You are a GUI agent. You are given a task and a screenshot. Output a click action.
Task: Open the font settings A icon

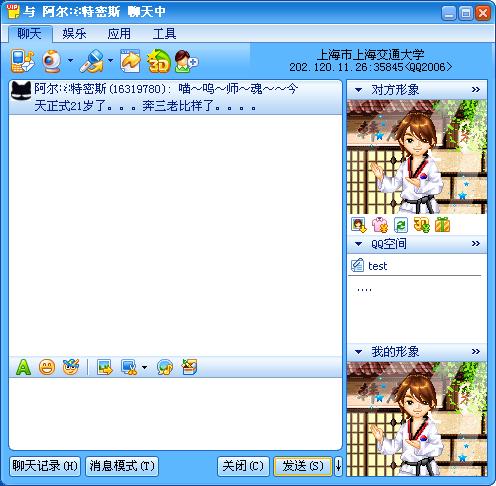click(23, 367)
